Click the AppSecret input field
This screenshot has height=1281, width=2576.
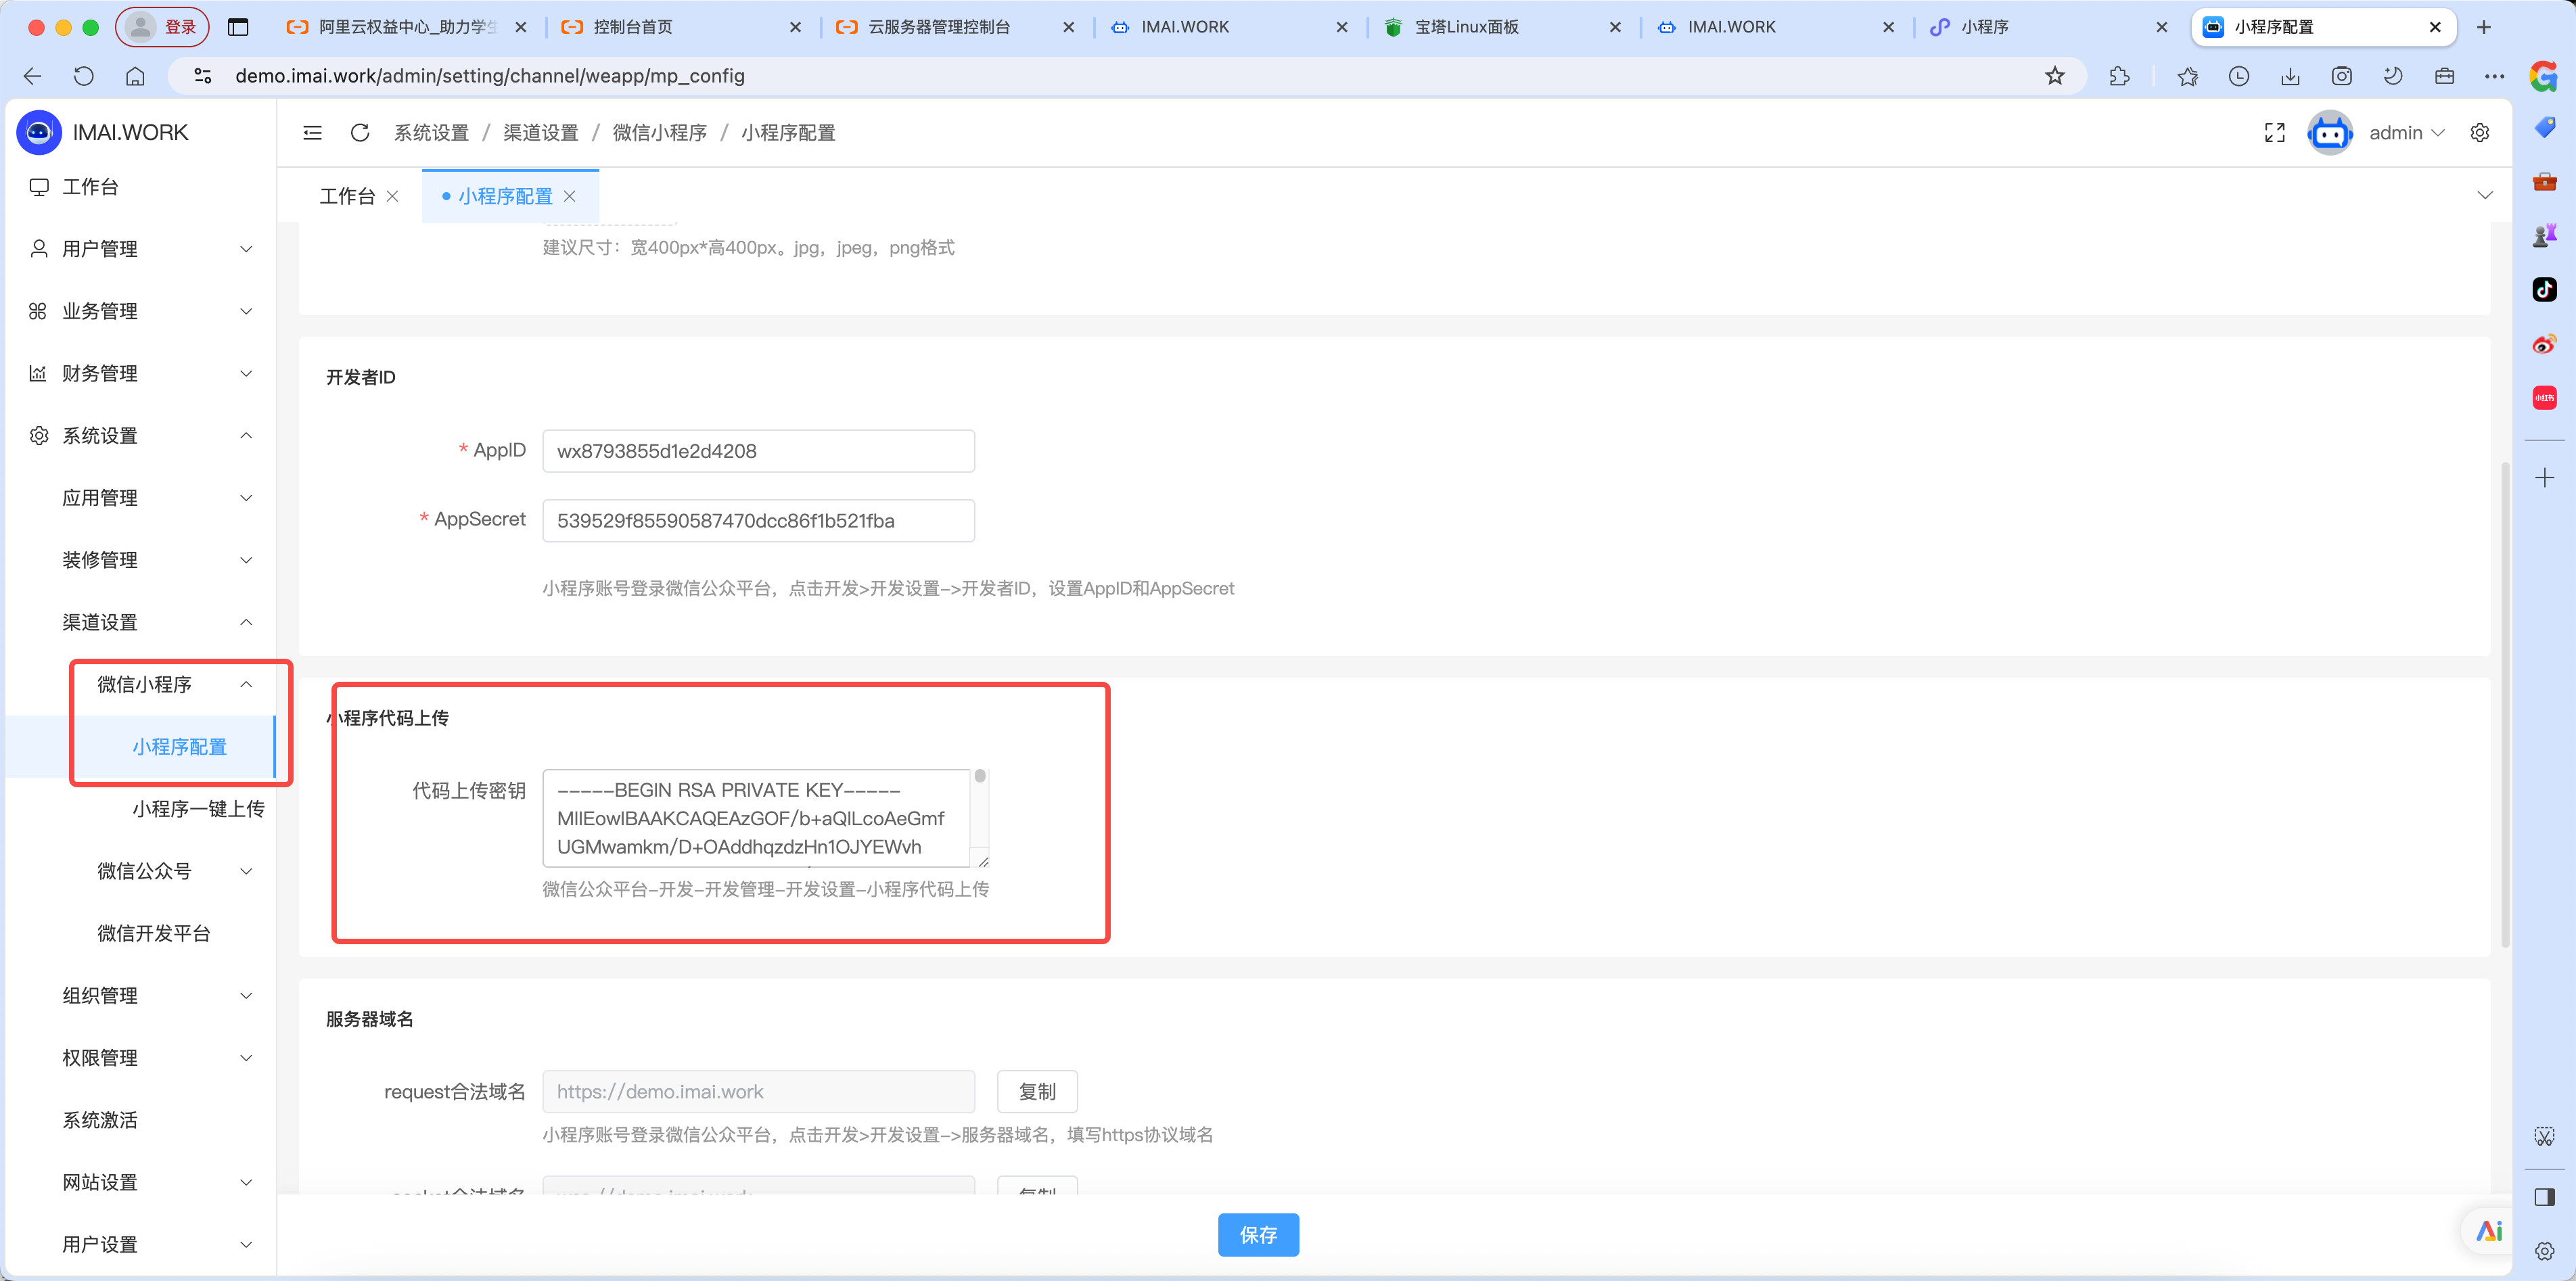pos(758,521)
